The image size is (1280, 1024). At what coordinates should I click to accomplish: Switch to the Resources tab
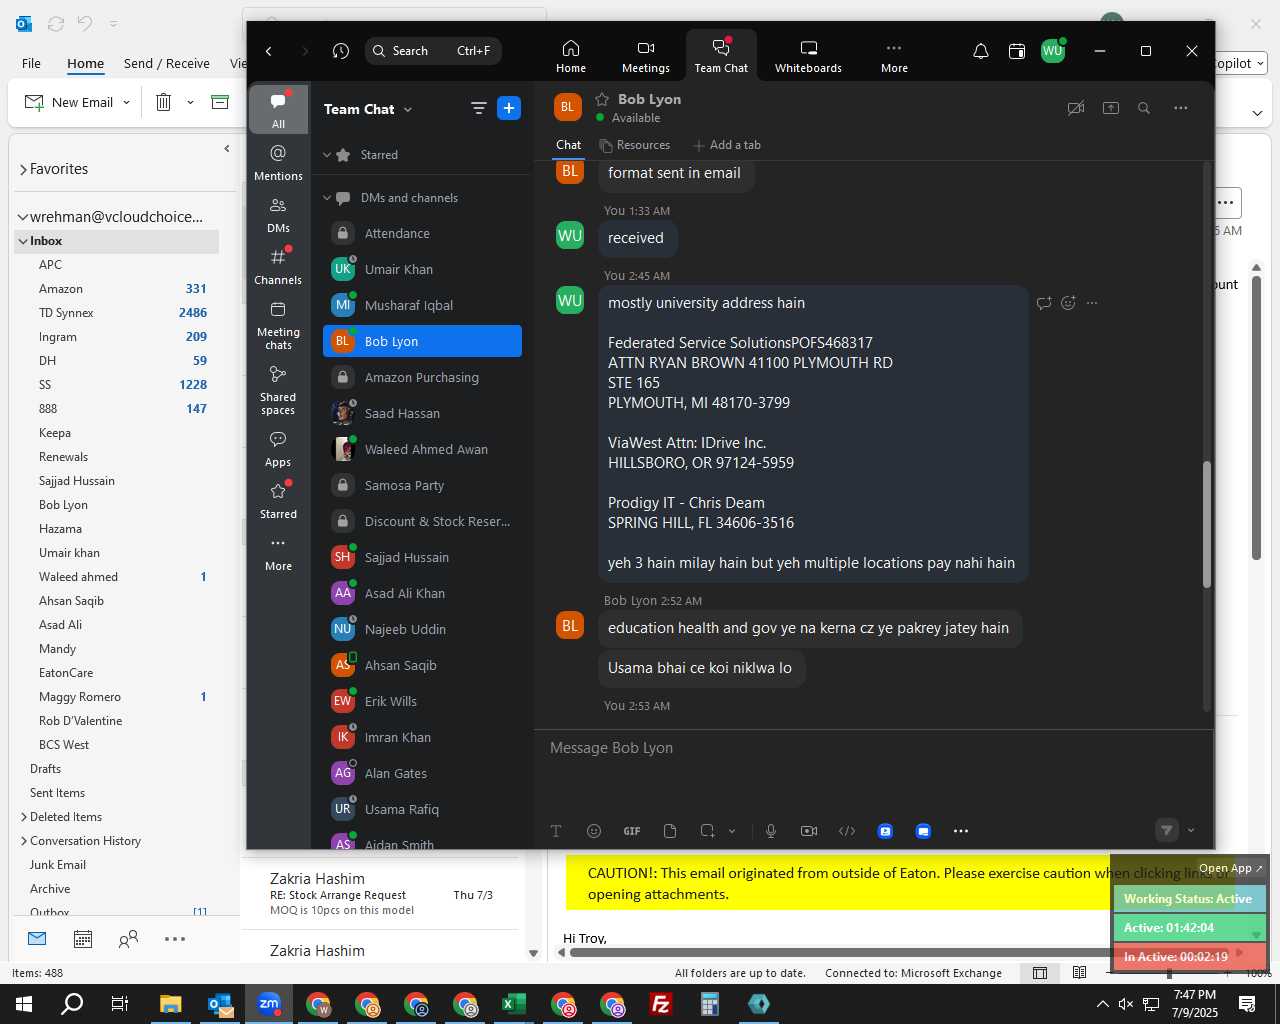634,145
